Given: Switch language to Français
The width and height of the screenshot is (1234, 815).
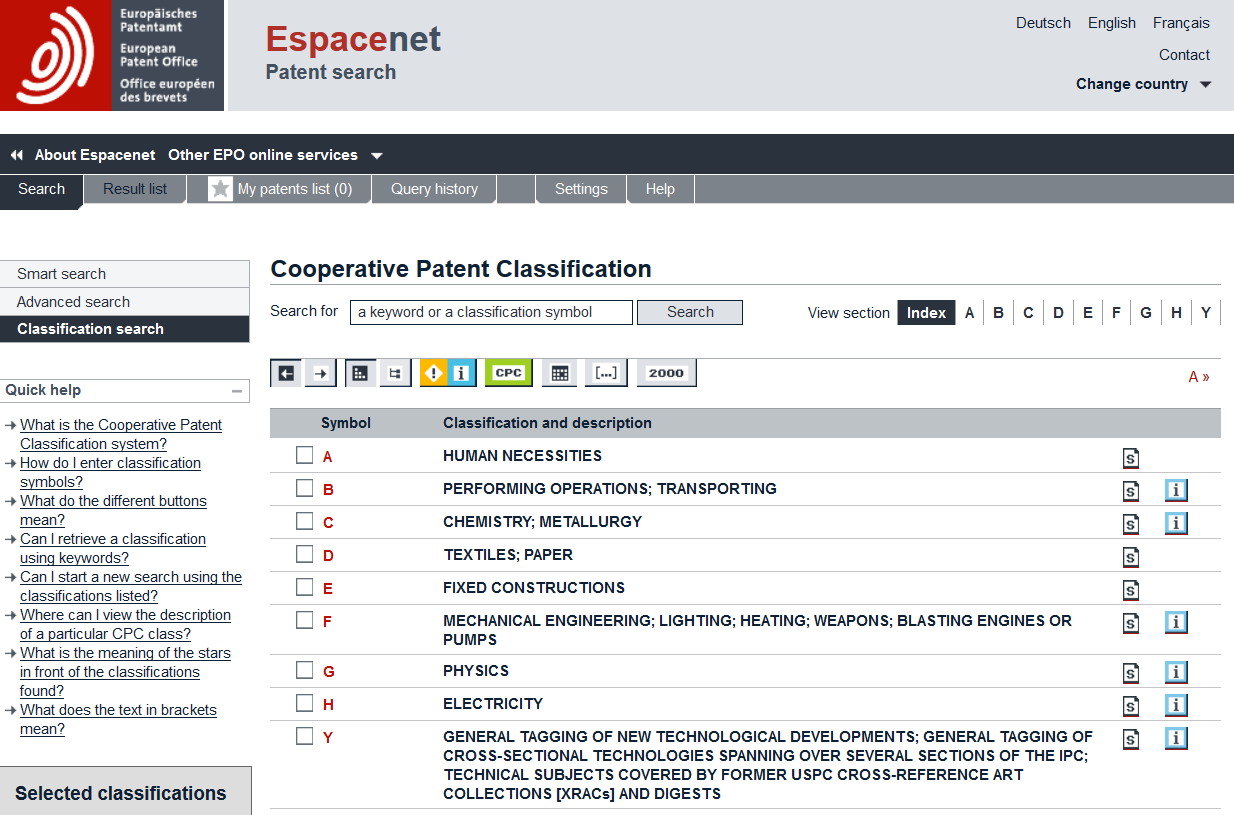Looking at the screenshot, I should coord(1181,23).
